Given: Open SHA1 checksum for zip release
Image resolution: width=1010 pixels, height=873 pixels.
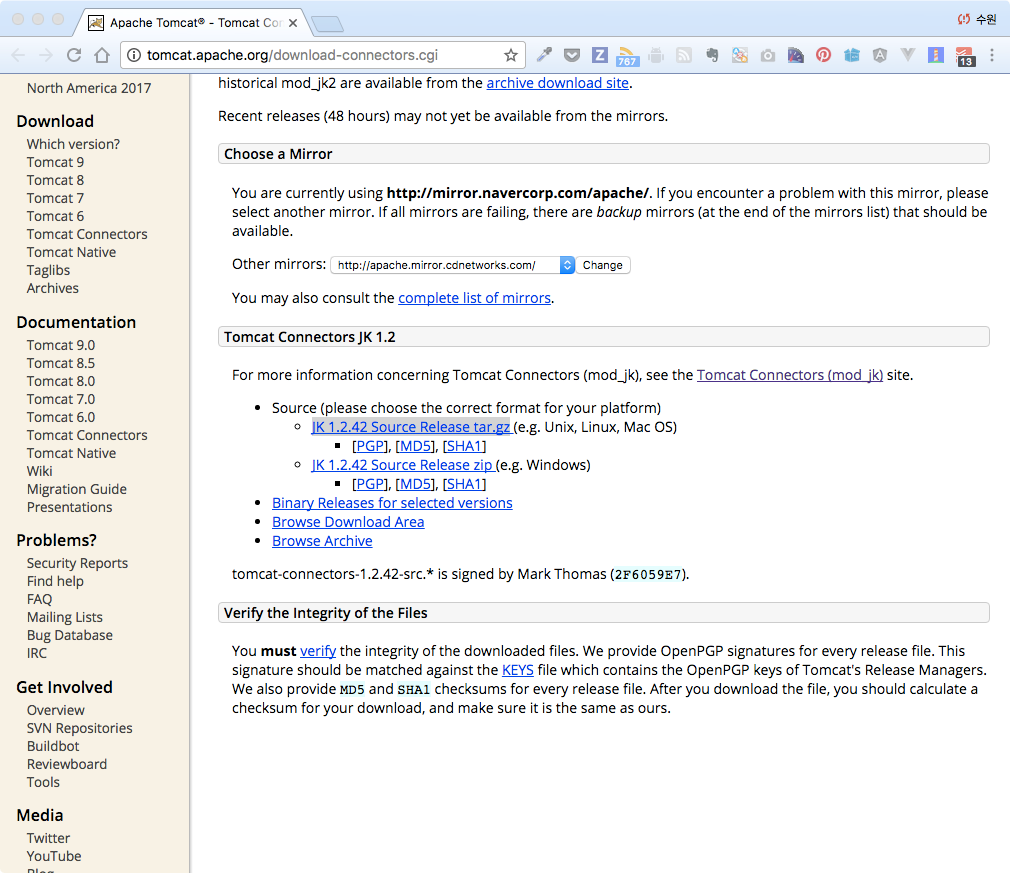Looking at the screenshot, I should [x=464, y=484].
